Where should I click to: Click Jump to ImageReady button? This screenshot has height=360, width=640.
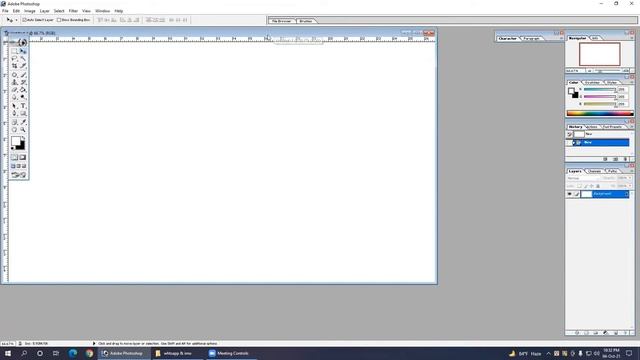click(x=18, y=175)
